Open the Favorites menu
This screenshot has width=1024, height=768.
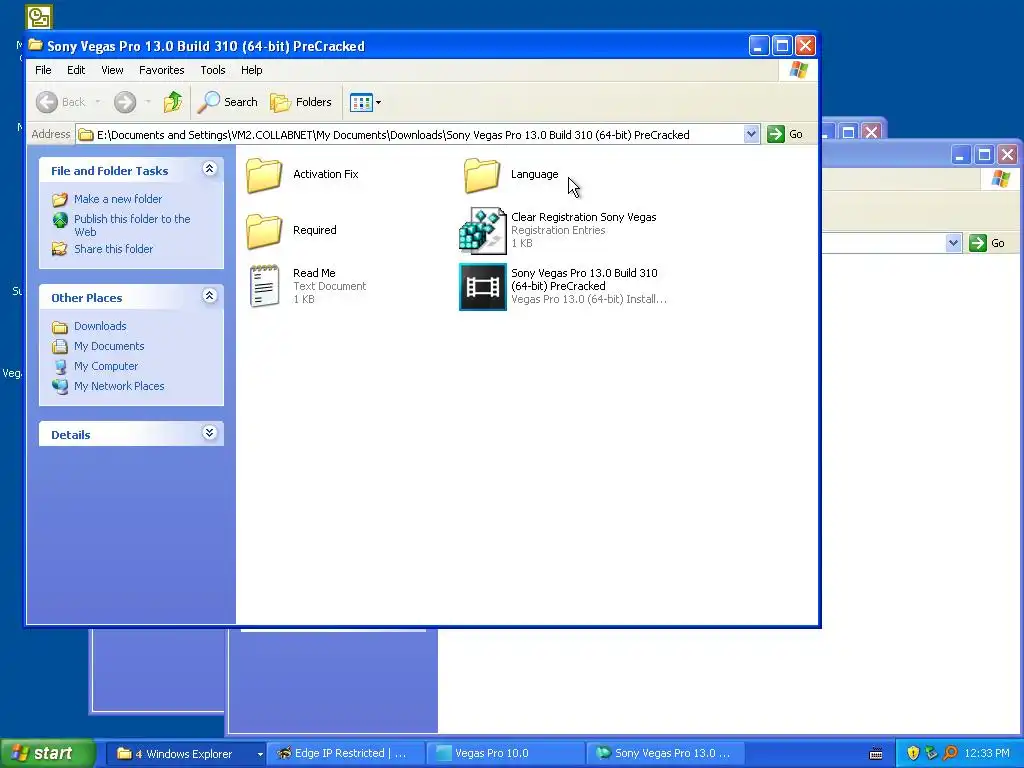(x=161, y=70)
